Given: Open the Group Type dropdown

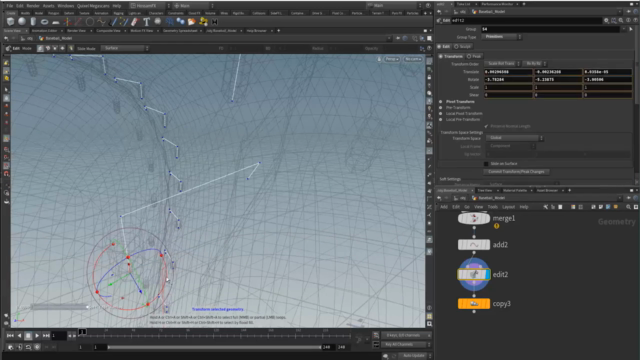Looking at the screenshot, I should [502, 37].
